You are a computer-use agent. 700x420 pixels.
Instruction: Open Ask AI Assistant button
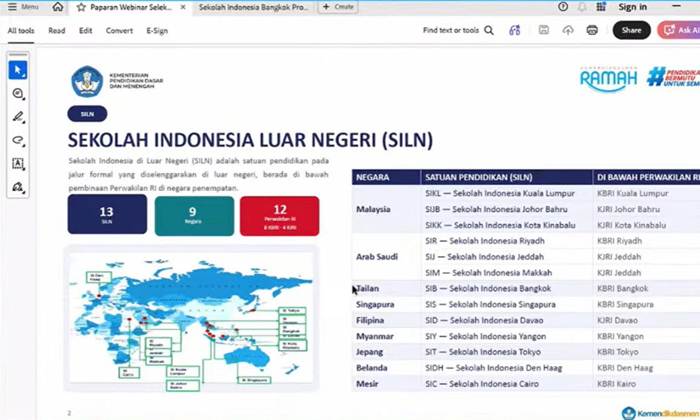click(679, 30)
